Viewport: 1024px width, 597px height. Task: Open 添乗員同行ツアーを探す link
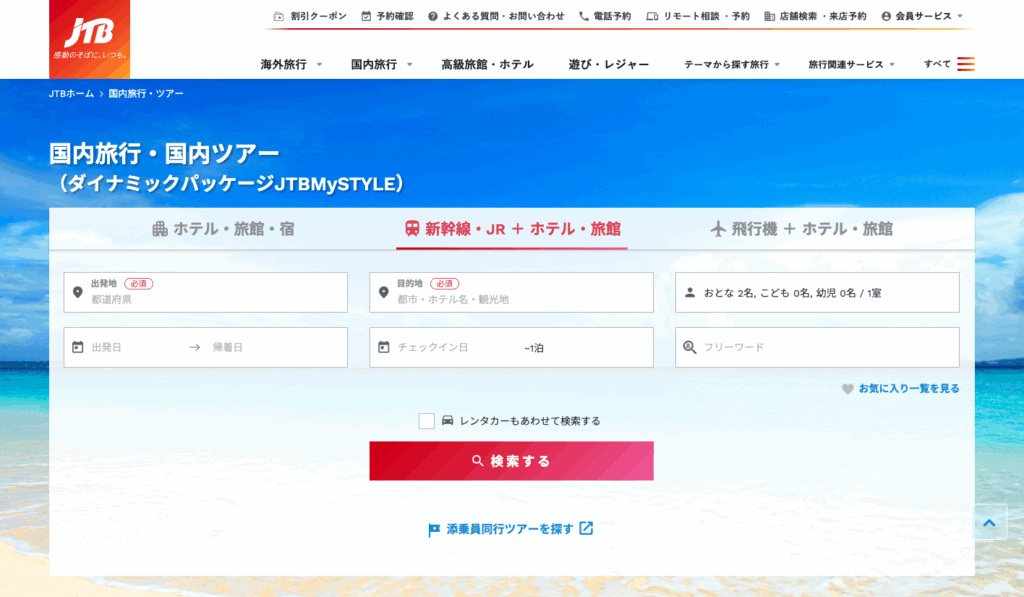tap(510, 529)
